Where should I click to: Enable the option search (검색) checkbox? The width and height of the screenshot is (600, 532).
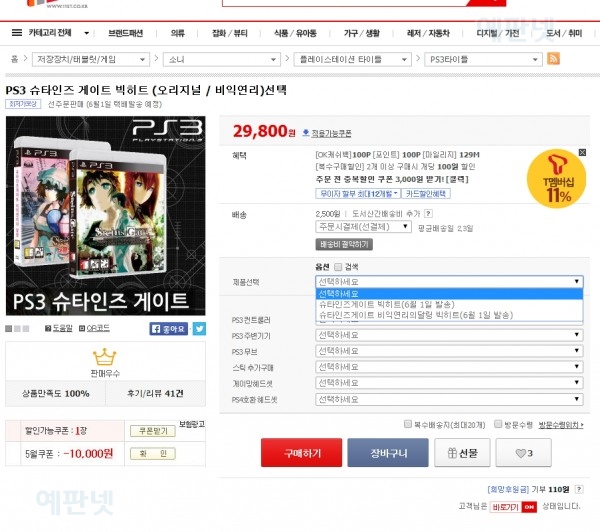pyautogui.click(x=338, y=267)
